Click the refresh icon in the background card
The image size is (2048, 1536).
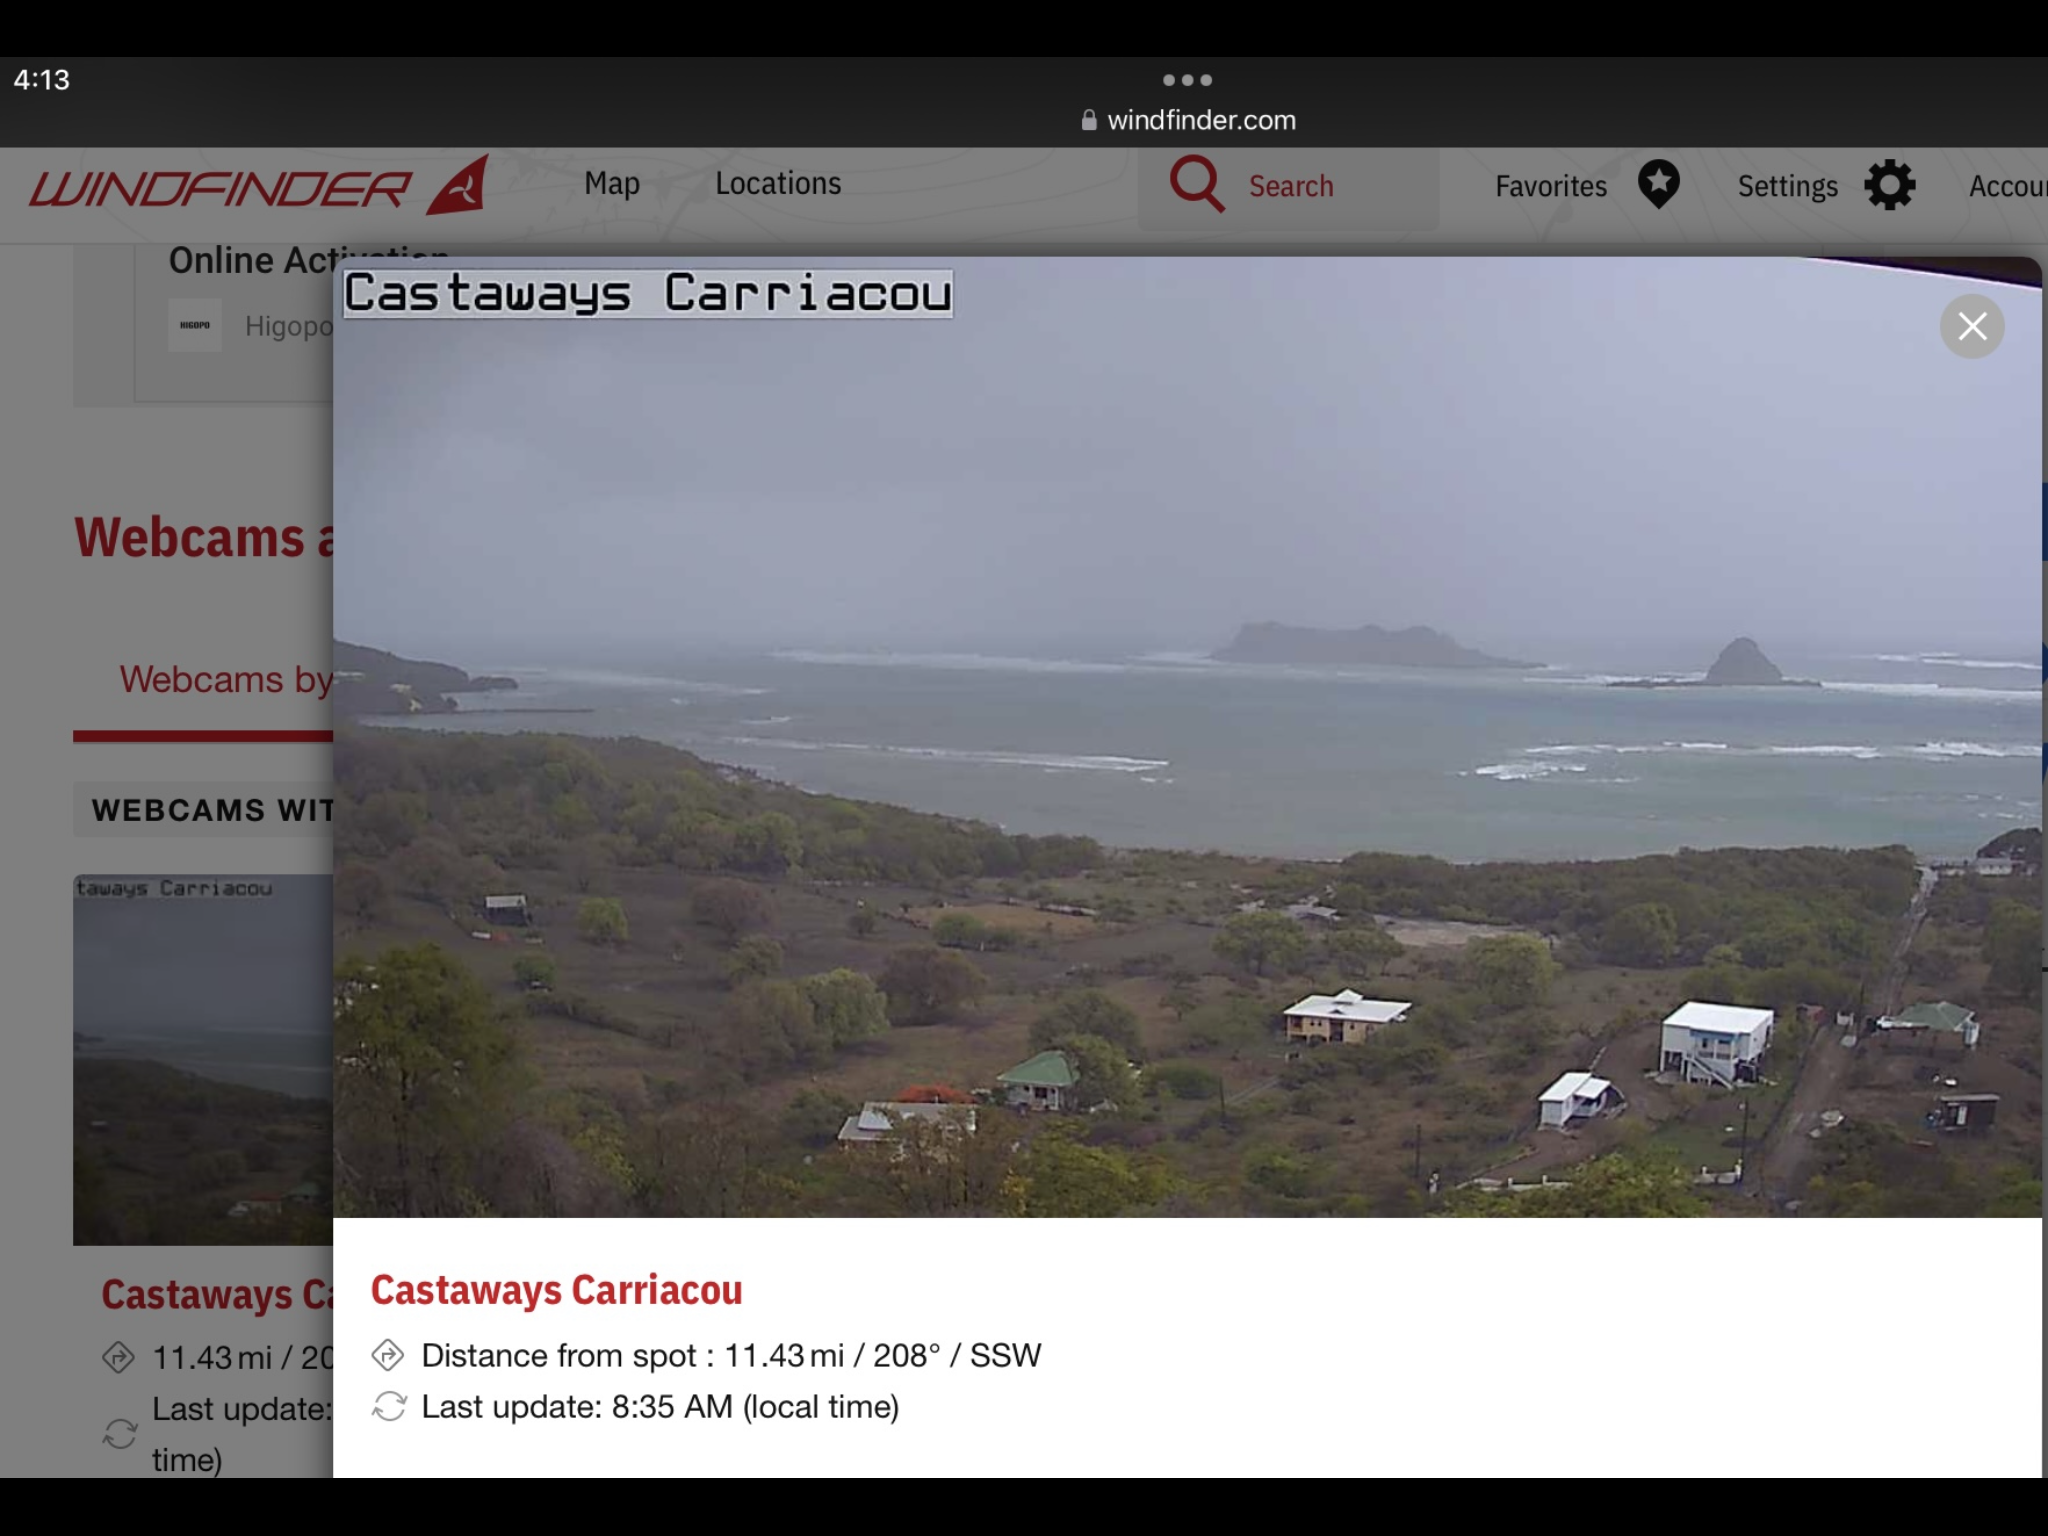(x=119, y=1434)
